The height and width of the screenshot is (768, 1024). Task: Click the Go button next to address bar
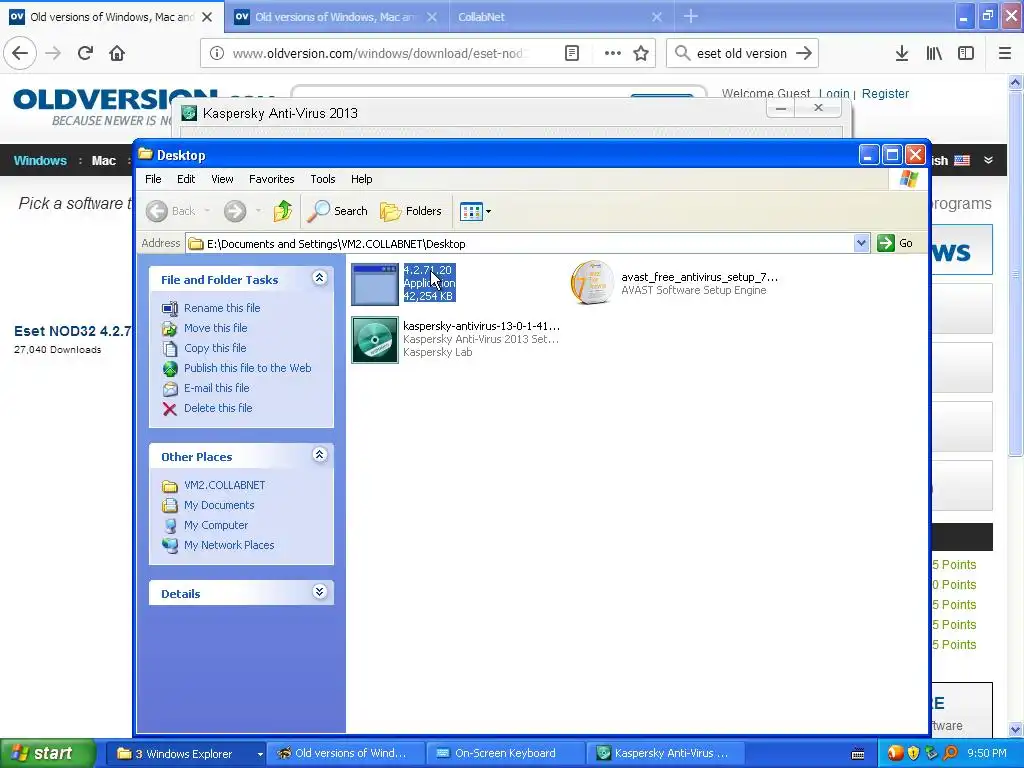pyautogui.click(x=895, y=243)
